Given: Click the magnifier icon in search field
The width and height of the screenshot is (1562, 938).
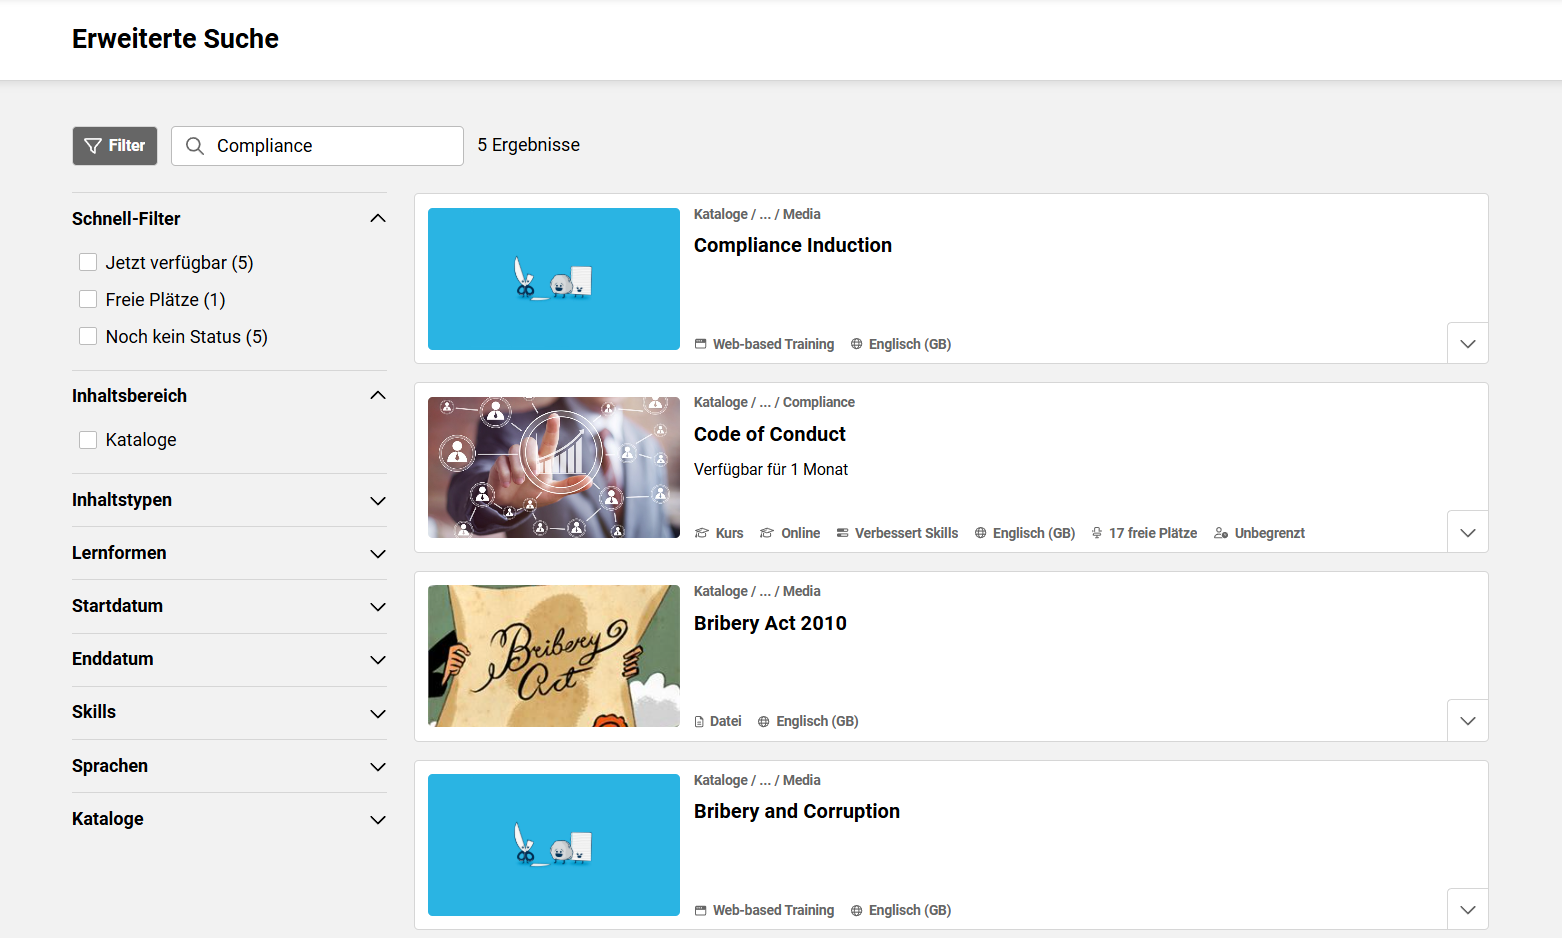Looking at the screenshot, I should pos(195,146).
